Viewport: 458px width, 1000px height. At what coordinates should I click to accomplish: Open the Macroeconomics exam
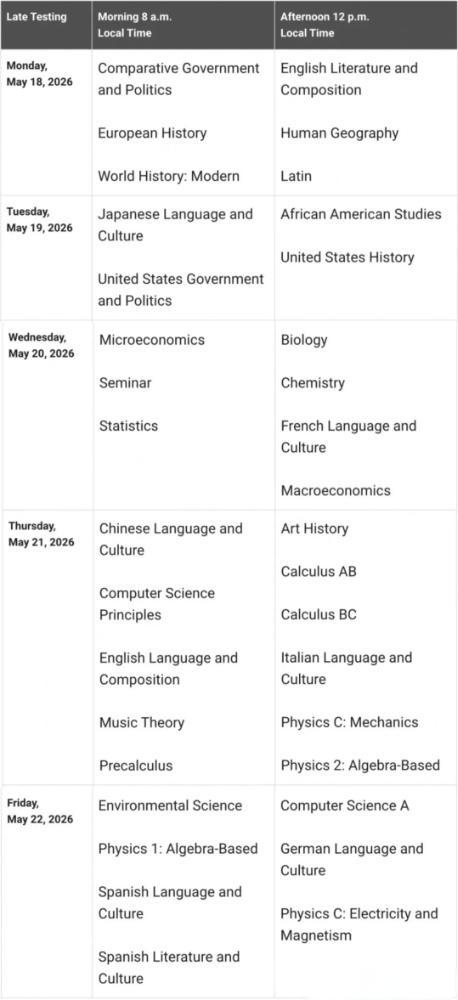336,490
